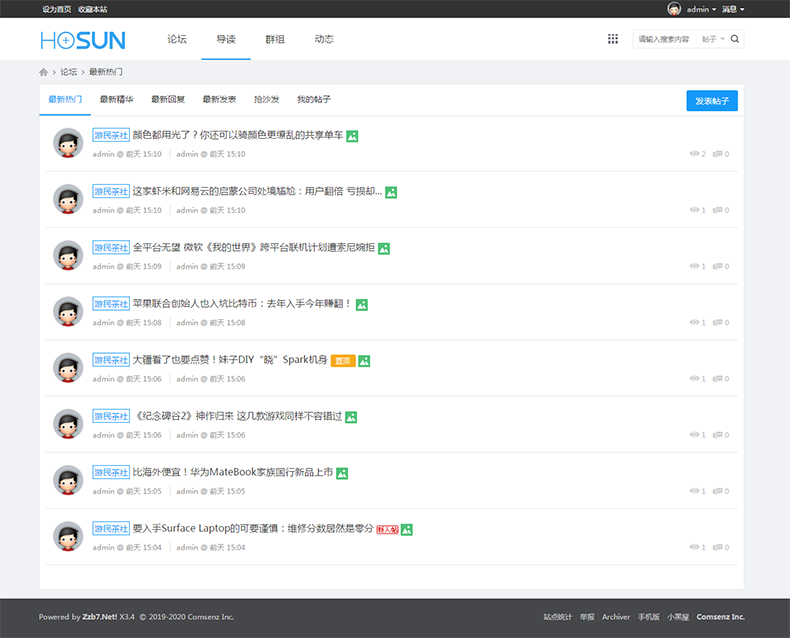The width and height of the screenshot is (790, 638).
Task: Click image icon on Surface Laptop post
Action: click(407, 530)
